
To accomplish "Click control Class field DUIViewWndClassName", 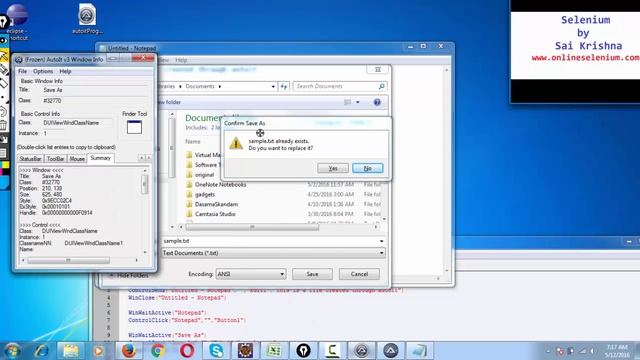I will [77, 123].
